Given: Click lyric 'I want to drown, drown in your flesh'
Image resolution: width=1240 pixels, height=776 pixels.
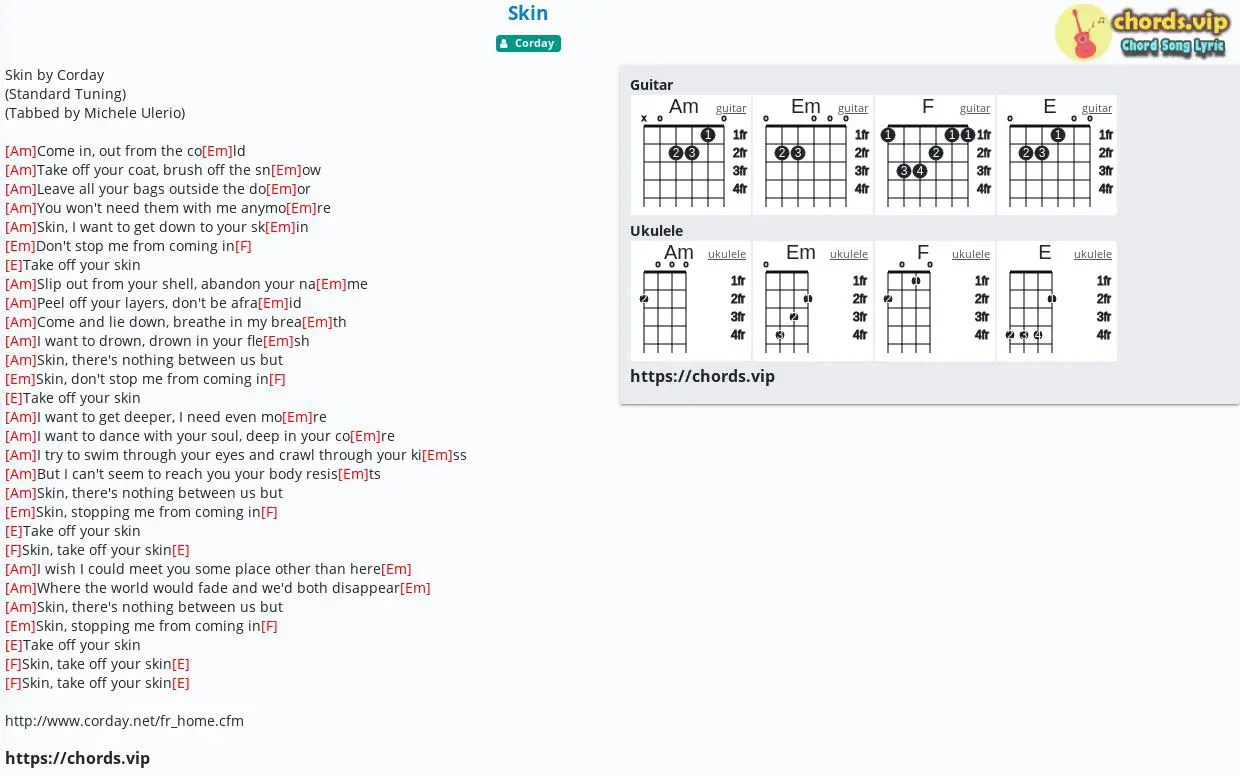Looking at the screenshot, I should pos(157,341).
